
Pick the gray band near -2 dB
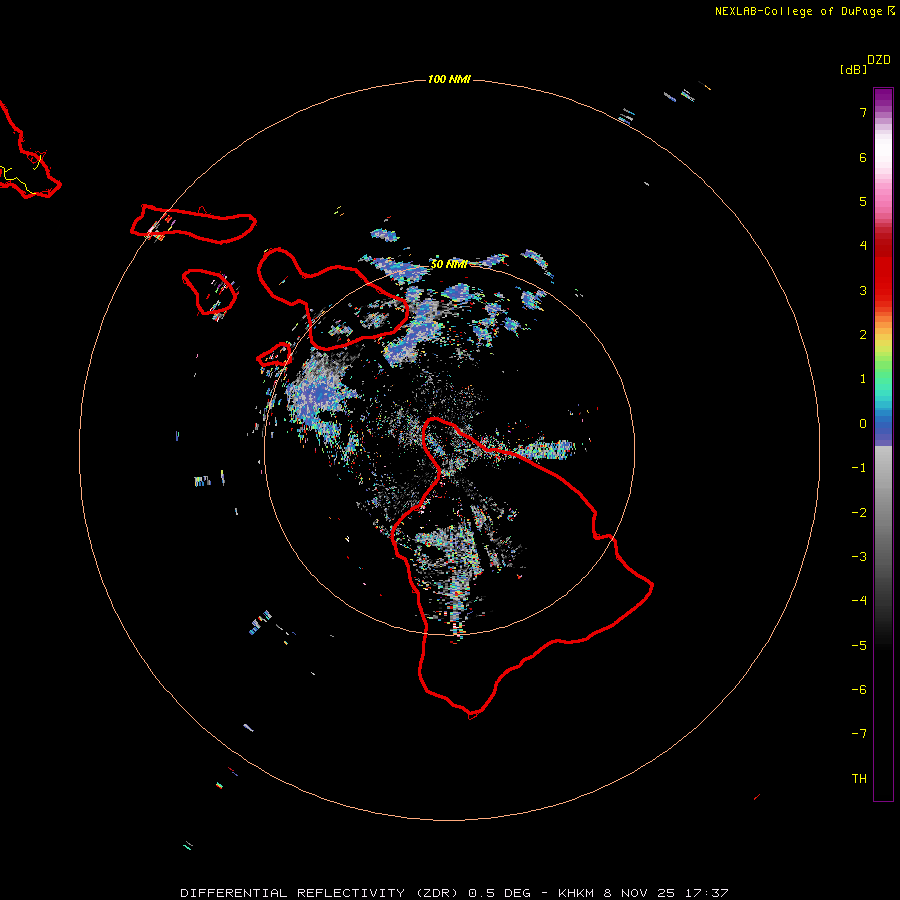883,512
